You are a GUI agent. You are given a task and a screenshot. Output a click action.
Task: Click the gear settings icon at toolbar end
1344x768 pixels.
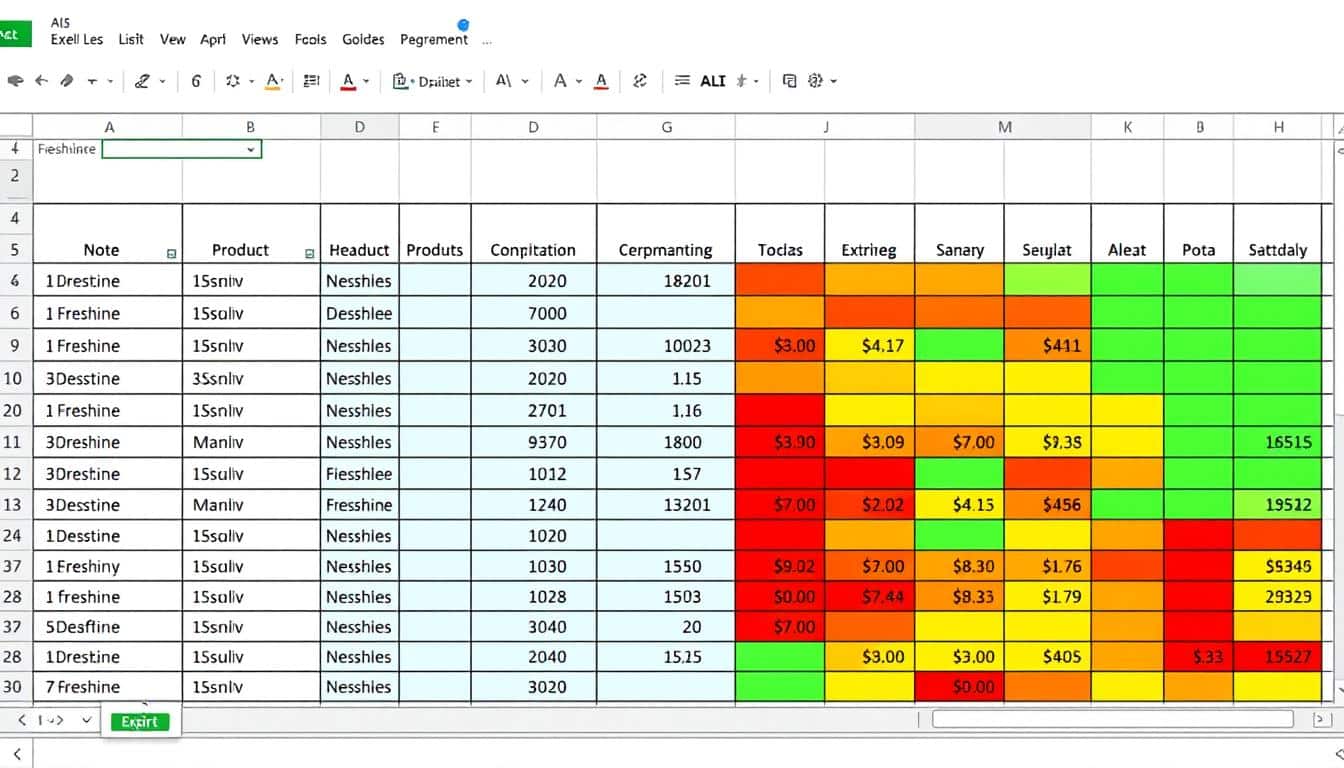pyautogui.click(x=814, y=81)
